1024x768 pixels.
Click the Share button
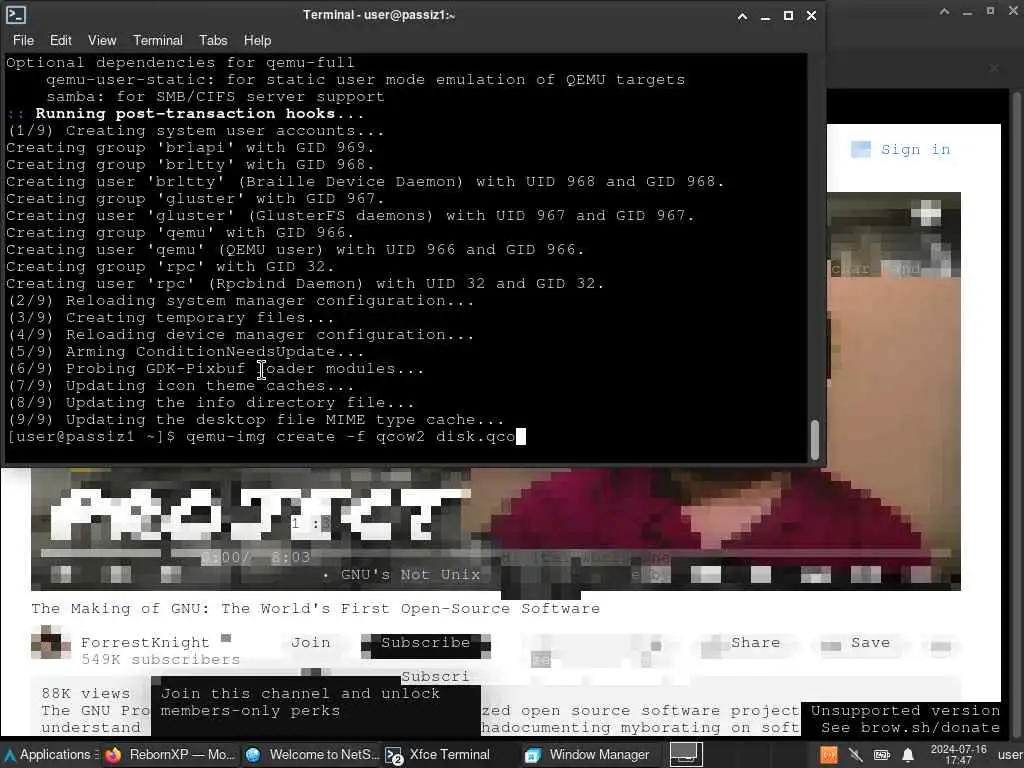click(x=755, y=643)
